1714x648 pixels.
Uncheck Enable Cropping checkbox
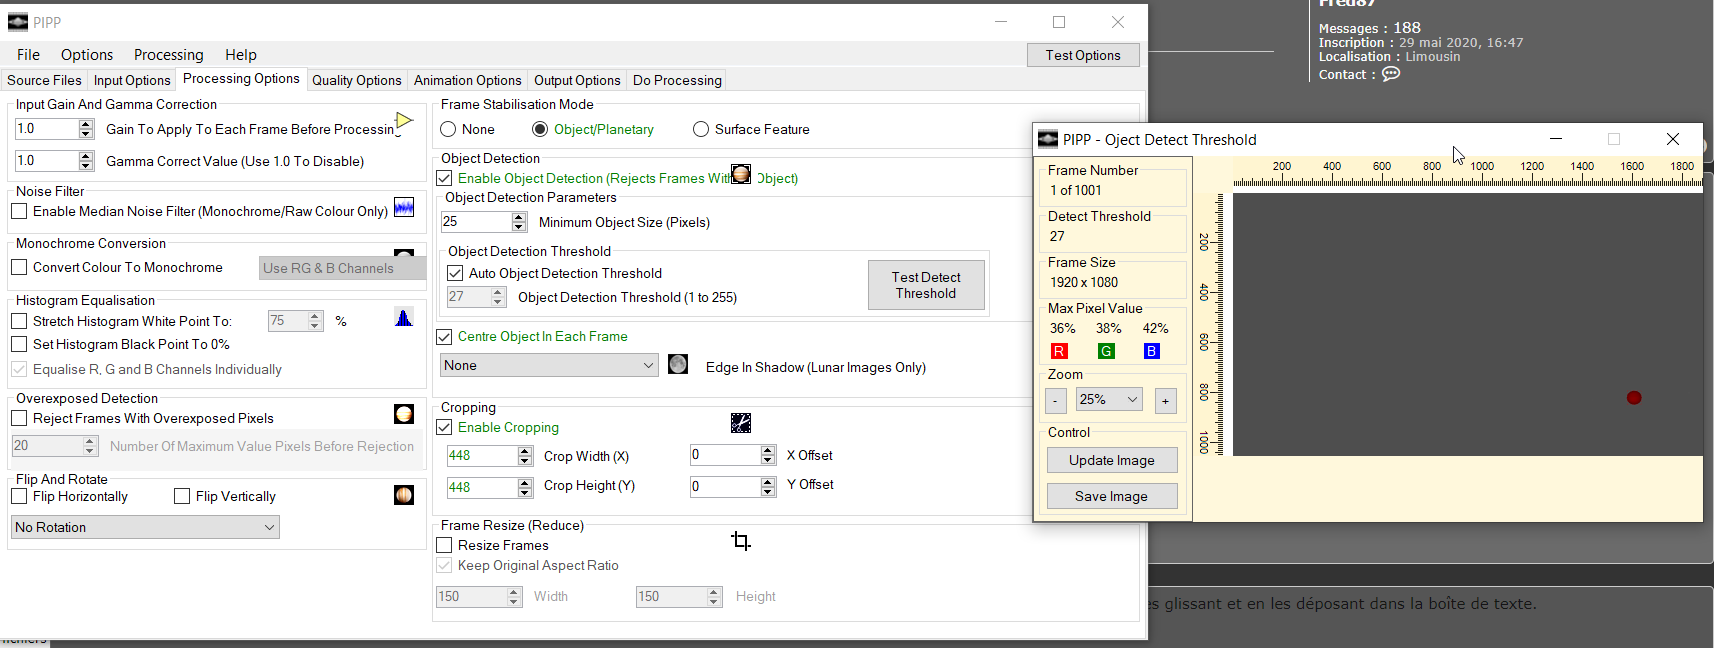tap(444, 427)
